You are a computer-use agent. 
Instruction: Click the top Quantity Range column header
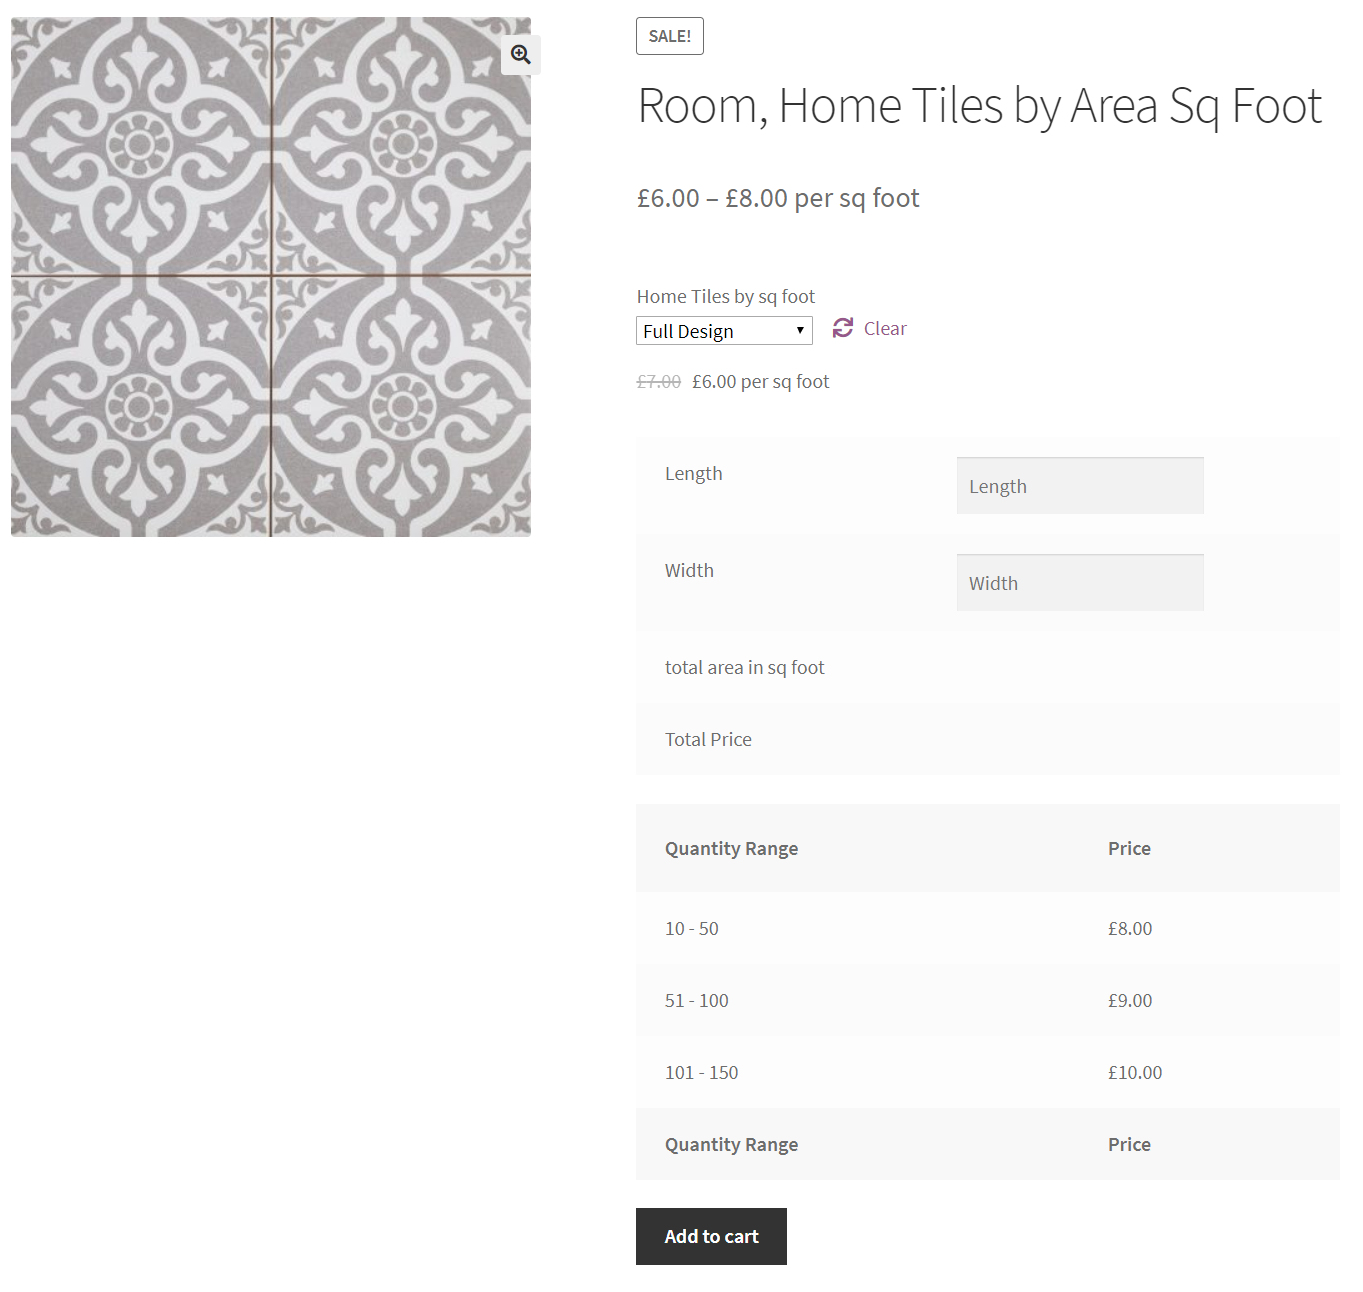(x=731, y=849)
